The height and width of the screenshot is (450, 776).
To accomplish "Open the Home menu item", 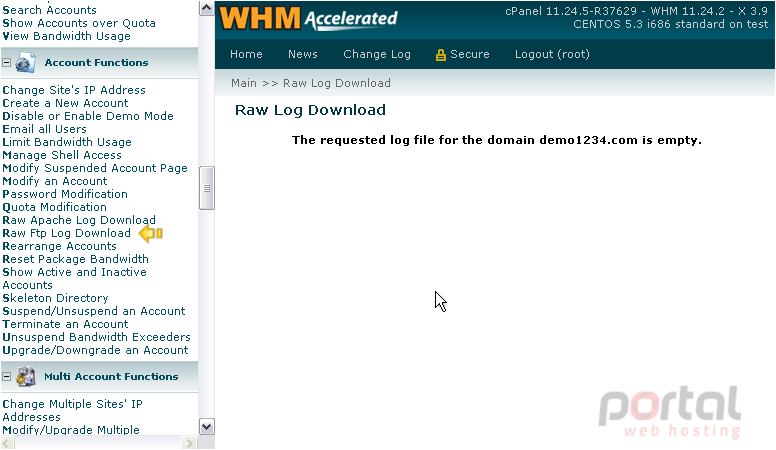I will tap(246, 54).
